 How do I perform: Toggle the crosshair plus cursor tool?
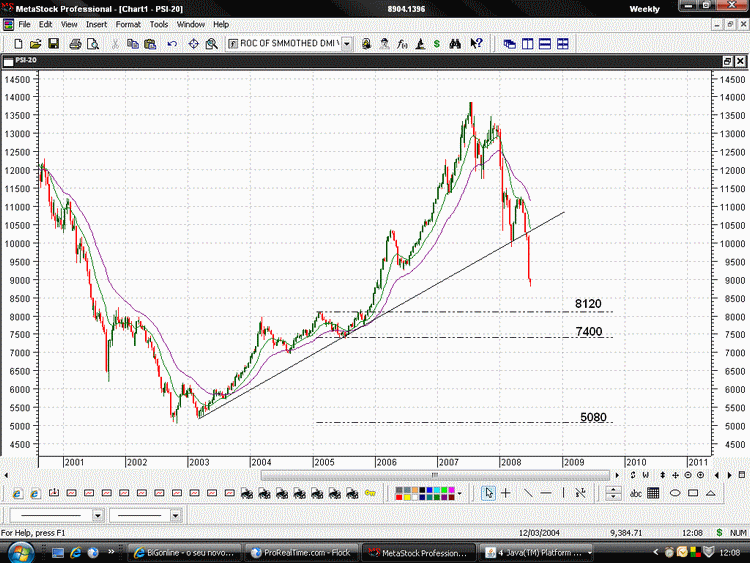coord(506,493)
